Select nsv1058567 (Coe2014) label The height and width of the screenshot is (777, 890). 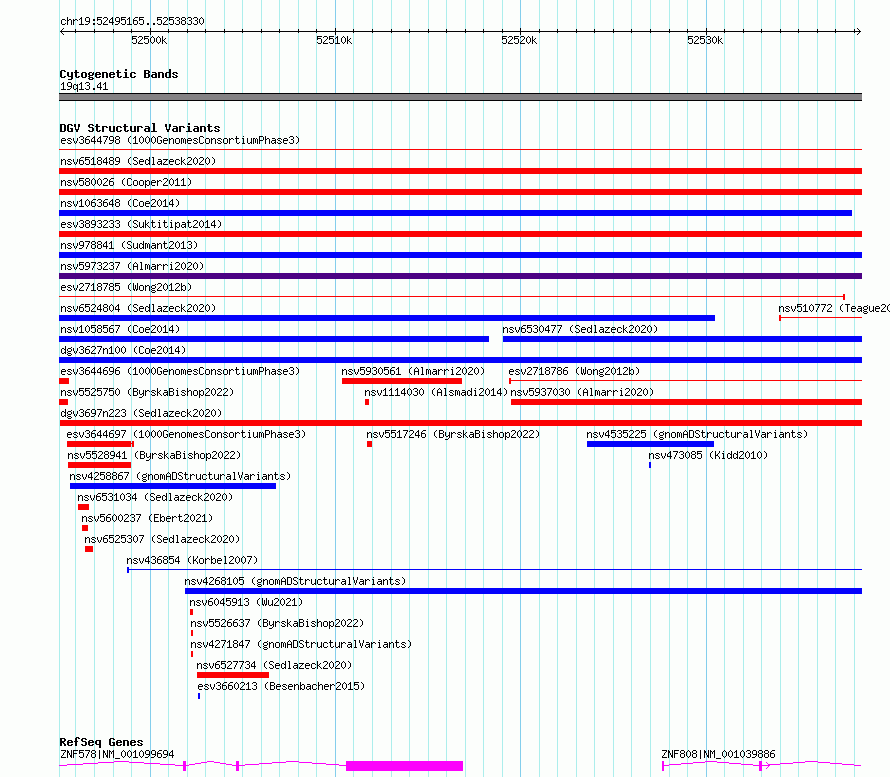(120, 329)
